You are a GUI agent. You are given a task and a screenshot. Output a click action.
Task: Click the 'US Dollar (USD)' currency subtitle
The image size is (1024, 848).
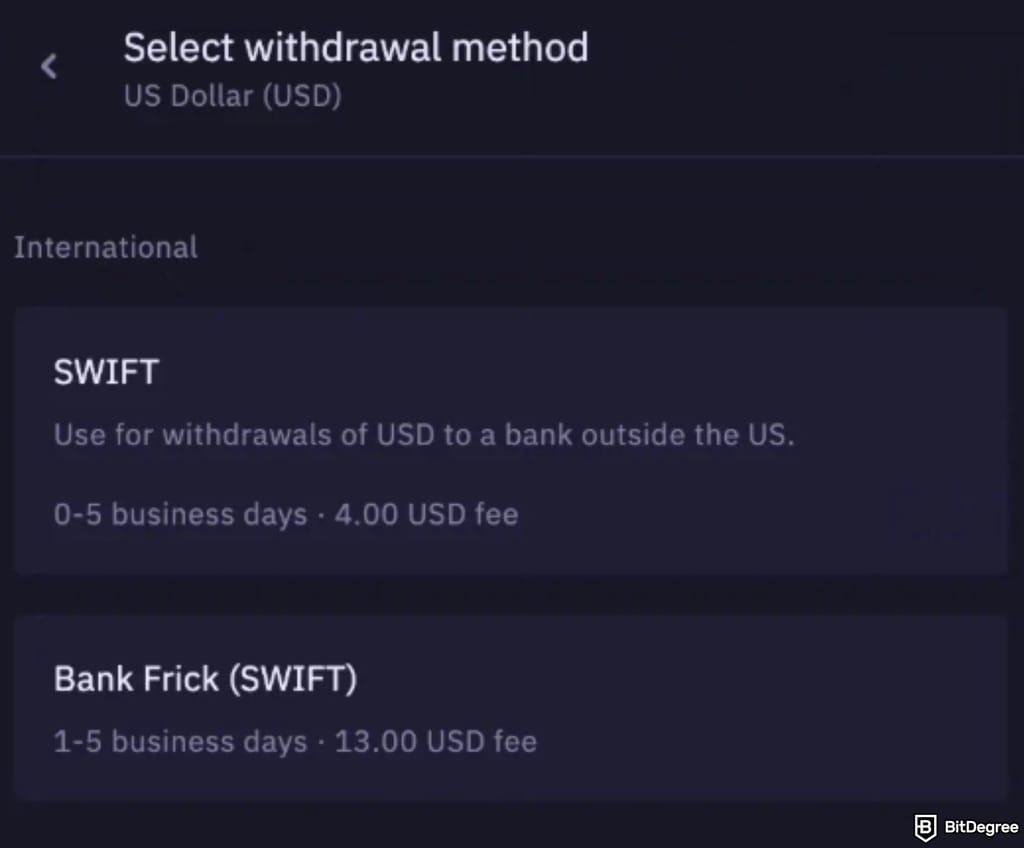232,97
